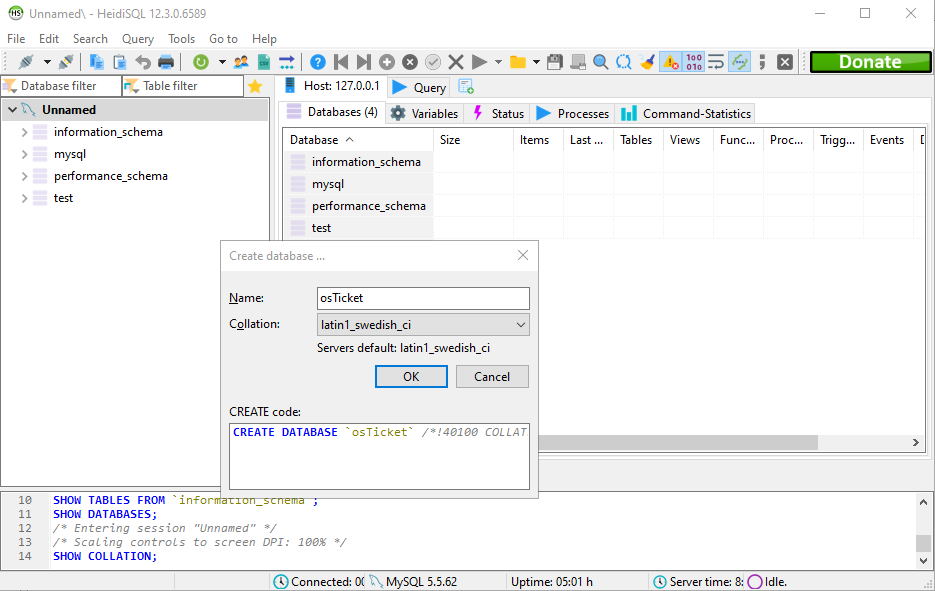935x591 pixels.
Task: Toggle binary data as text display
Action: [692, 61]
